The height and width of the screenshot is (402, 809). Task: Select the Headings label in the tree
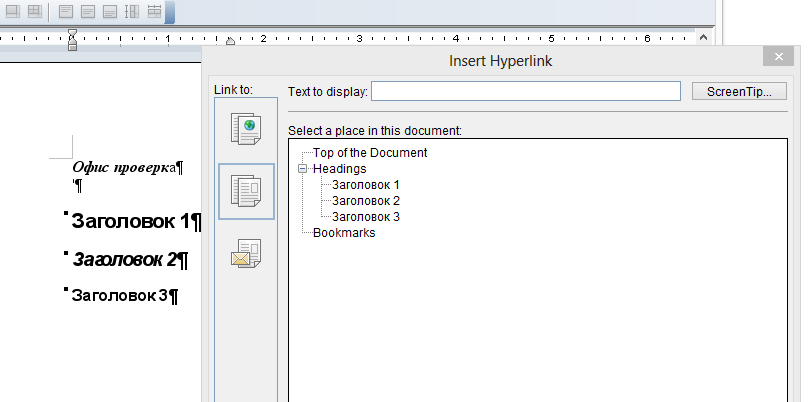point(339,169)
